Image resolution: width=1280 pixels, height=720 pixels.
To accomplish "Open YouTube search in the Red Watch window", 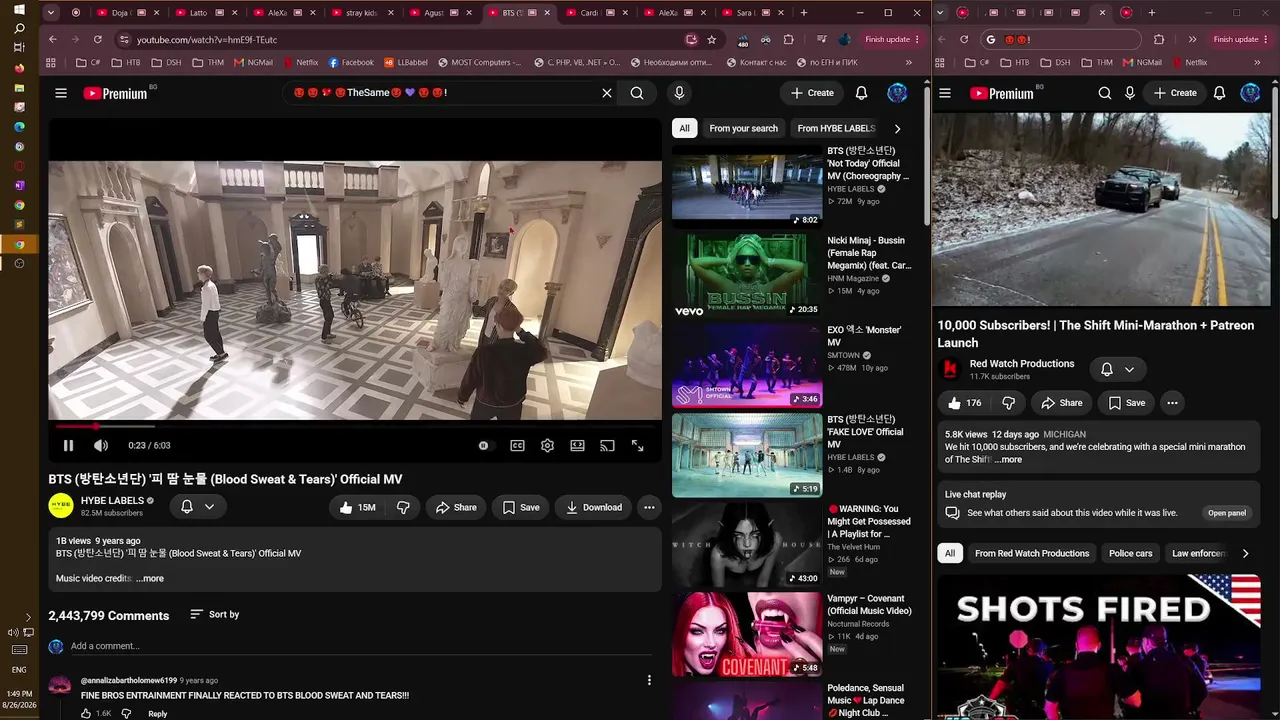I will (x=1105, y=93).
